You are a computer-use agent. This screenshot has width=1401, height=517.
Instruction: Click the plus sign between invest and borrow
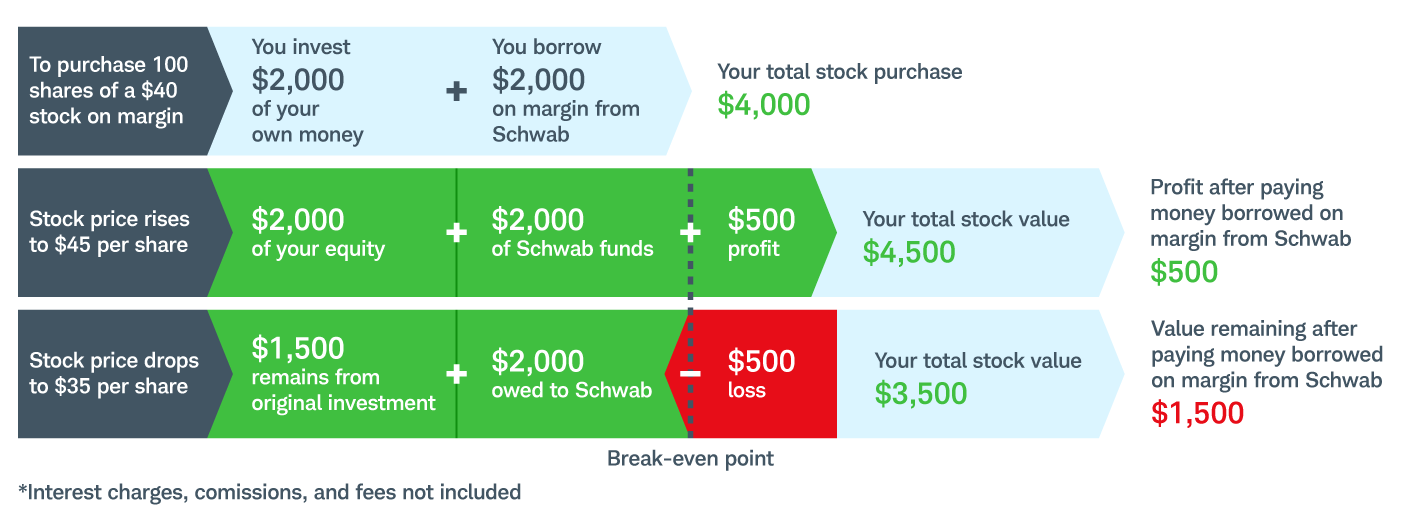[456, 91]
